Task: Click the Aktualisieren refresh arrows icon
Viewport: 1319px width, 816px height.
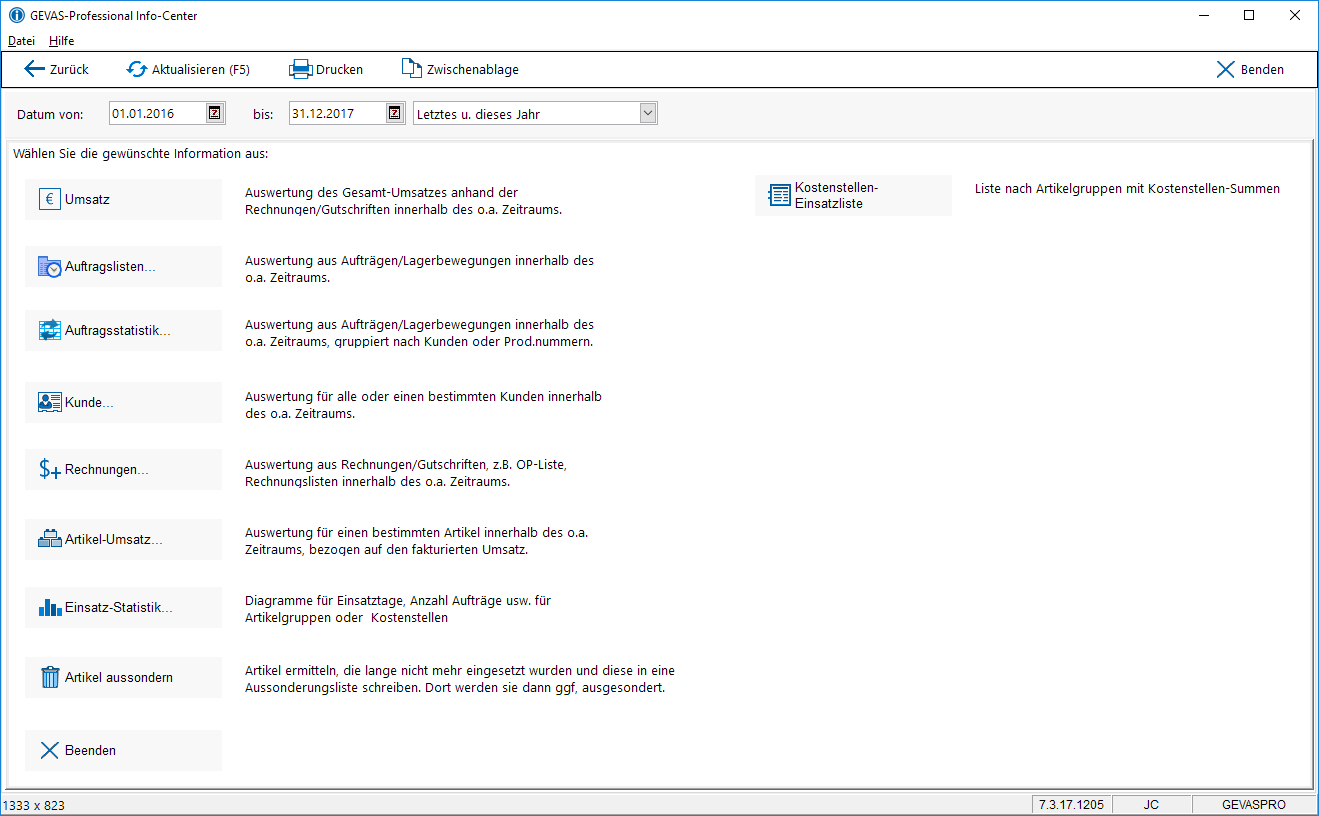Action: pos(137,69)
